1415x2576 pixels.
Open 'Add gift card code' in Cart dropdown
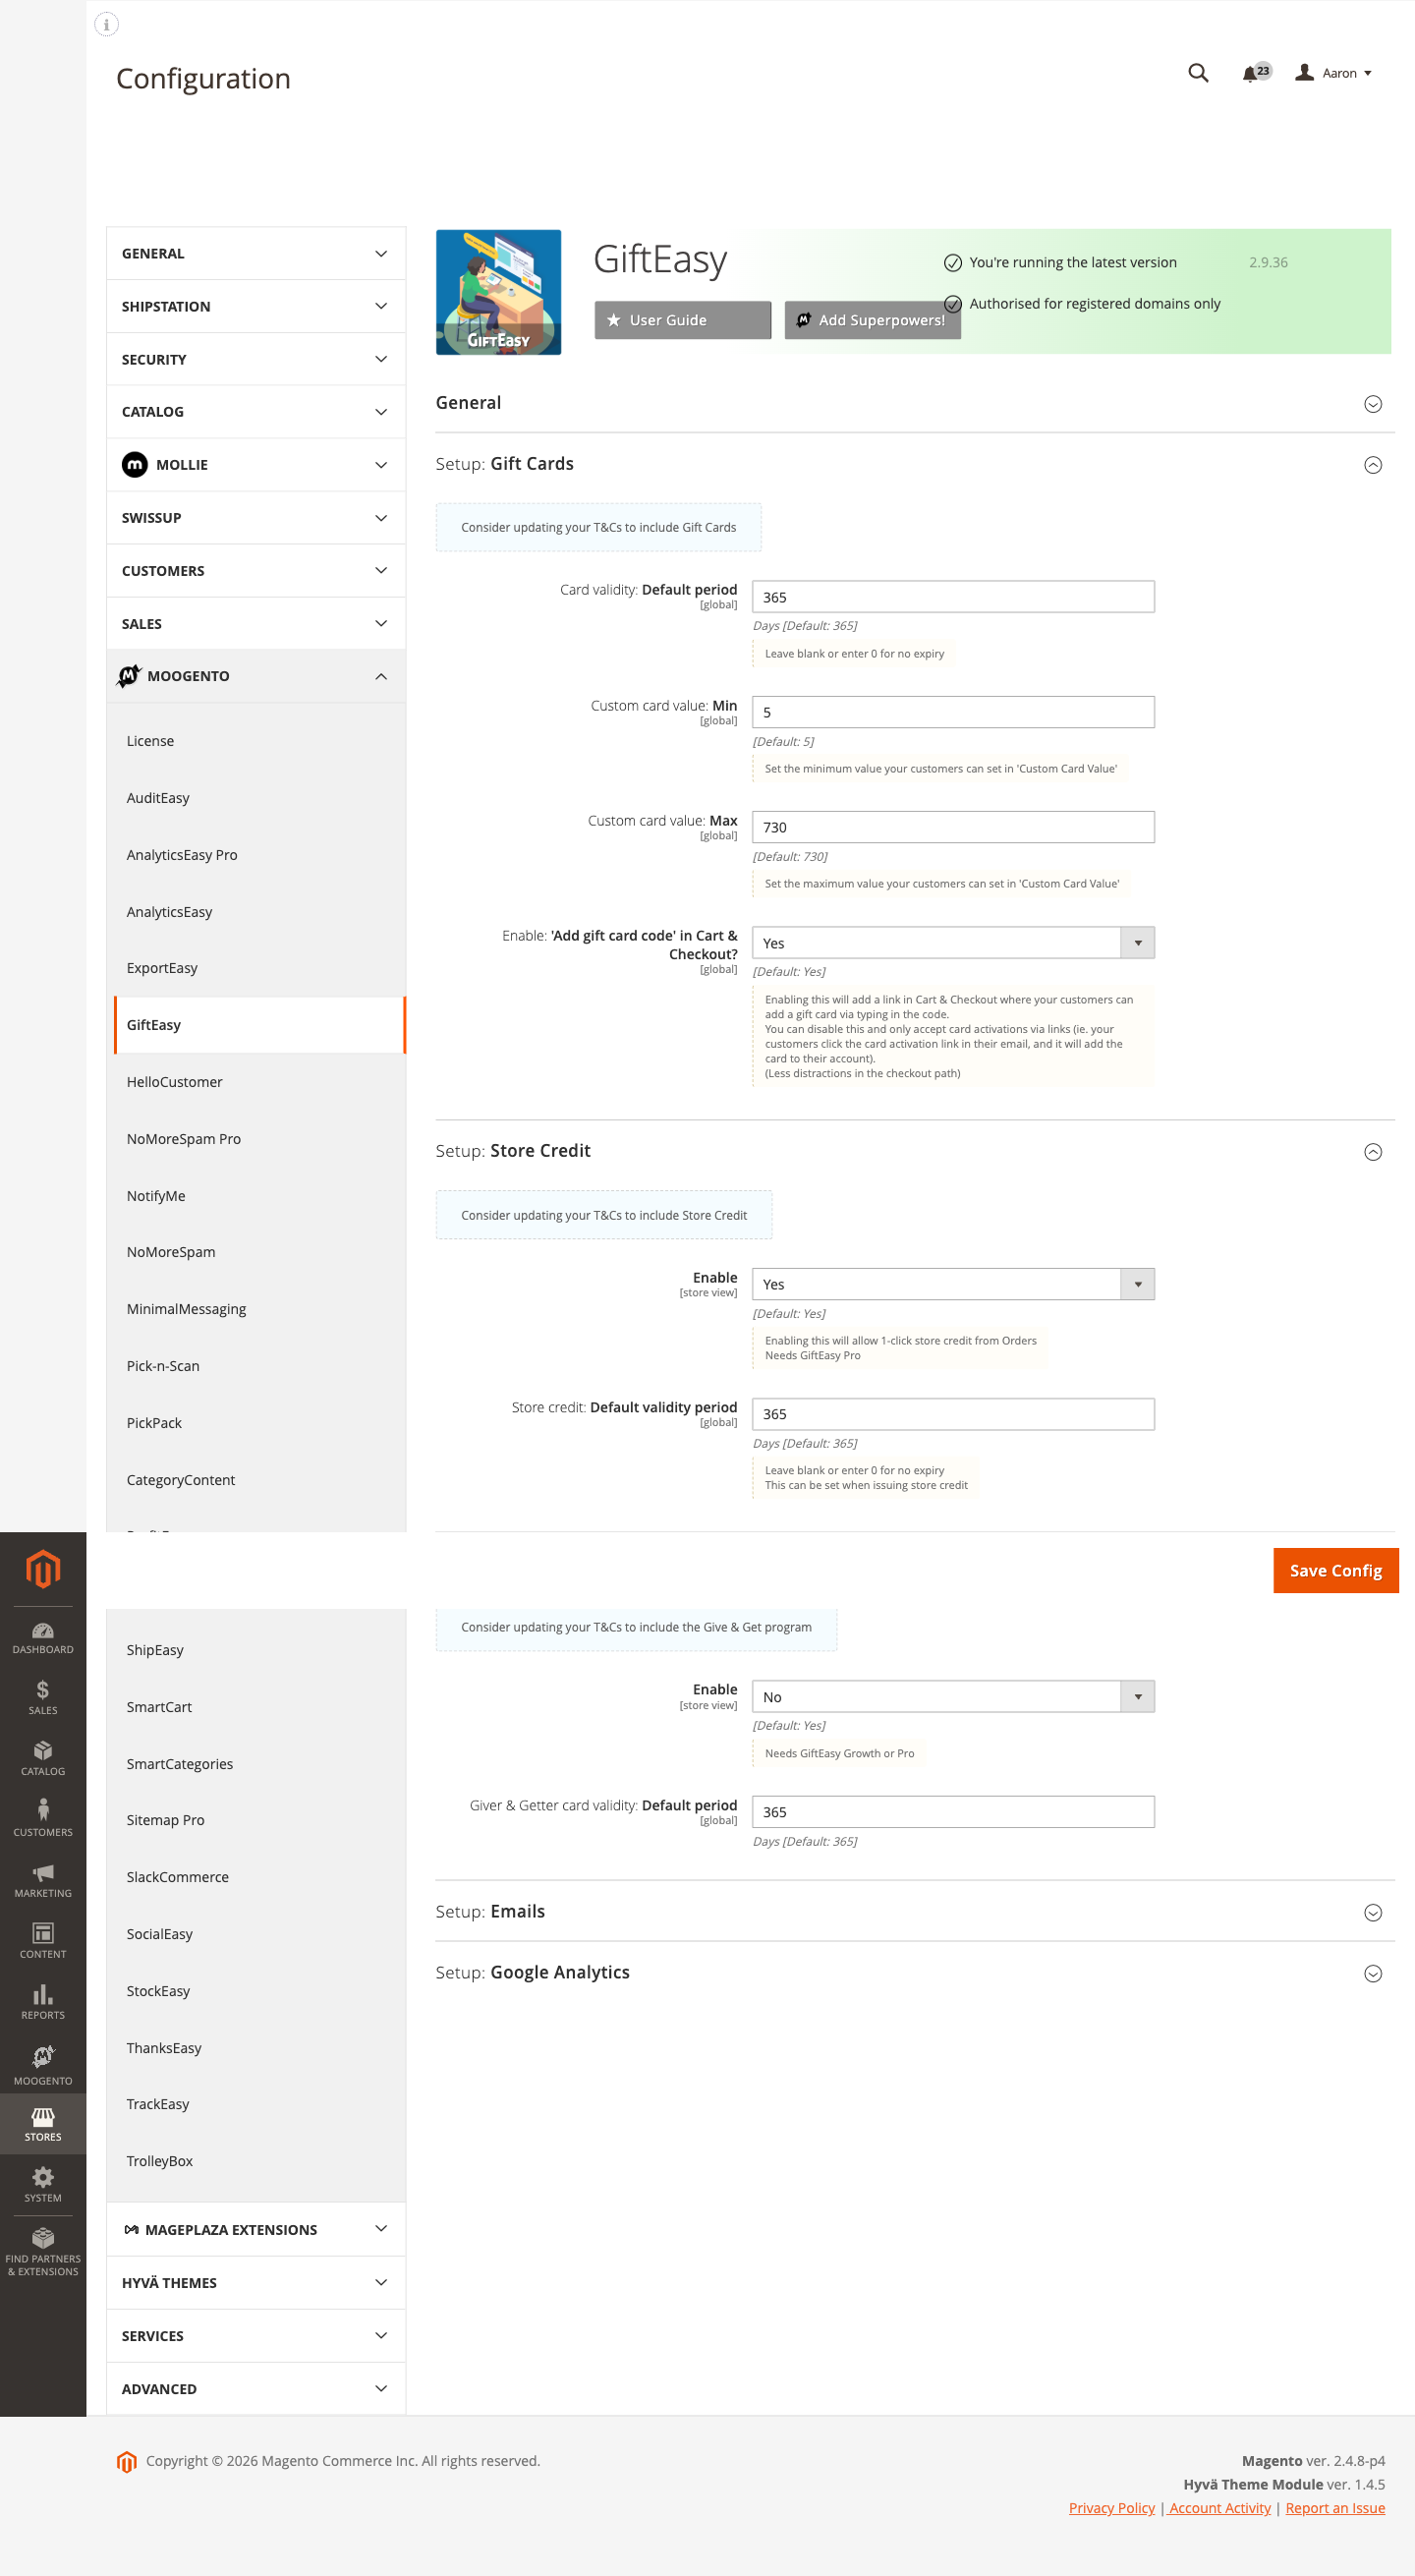point(953,943)
